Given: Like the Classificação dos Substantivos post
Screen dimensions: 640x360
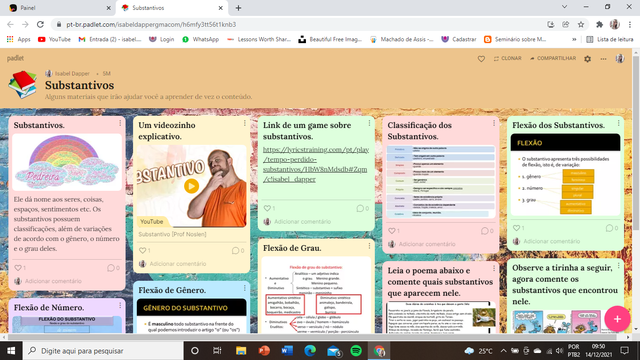Looking at the screenshot, I should [x=392, y=231].
